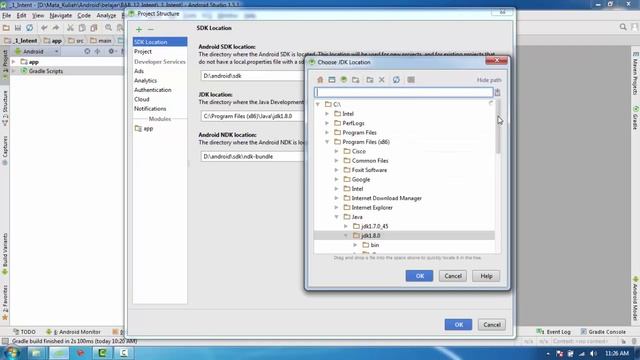Click the Cut scissors icon in main toolbar
Viewport: 640px width, 360px height.
pyautogui.click(x=70, y=28)
